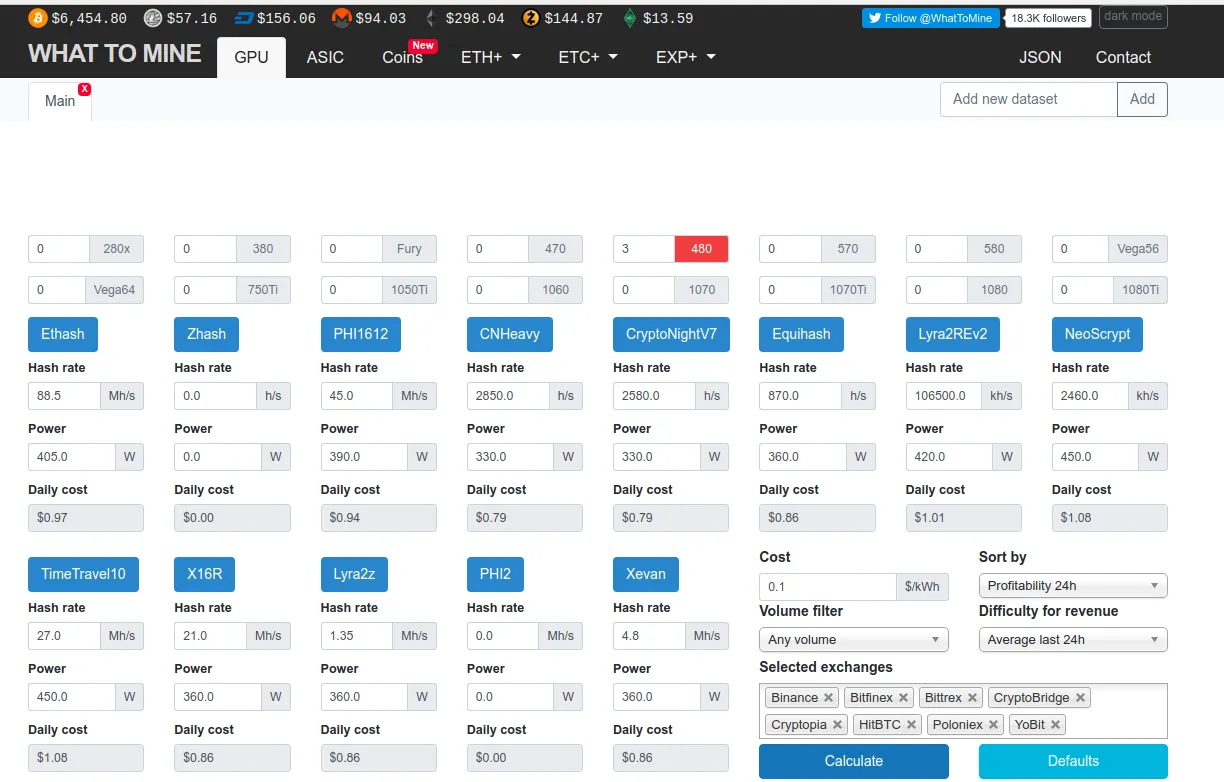
Task: Remove Poloniex exchange tag
Action: pyautogui.click(x=993, y=725)
